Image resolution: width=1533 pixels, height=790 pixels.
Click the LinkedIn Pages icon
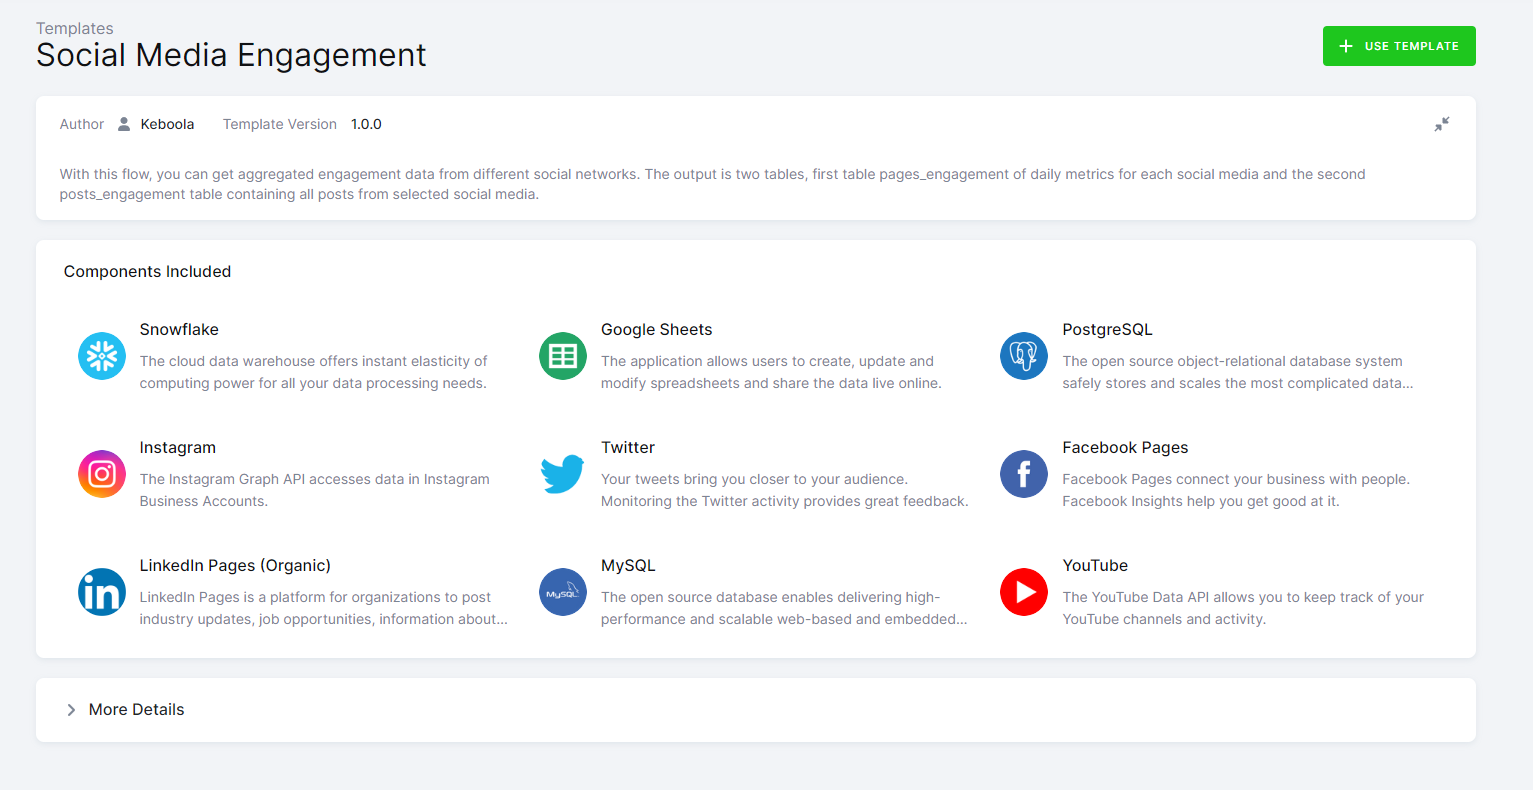pyautogui.click(x=101, y=592)
